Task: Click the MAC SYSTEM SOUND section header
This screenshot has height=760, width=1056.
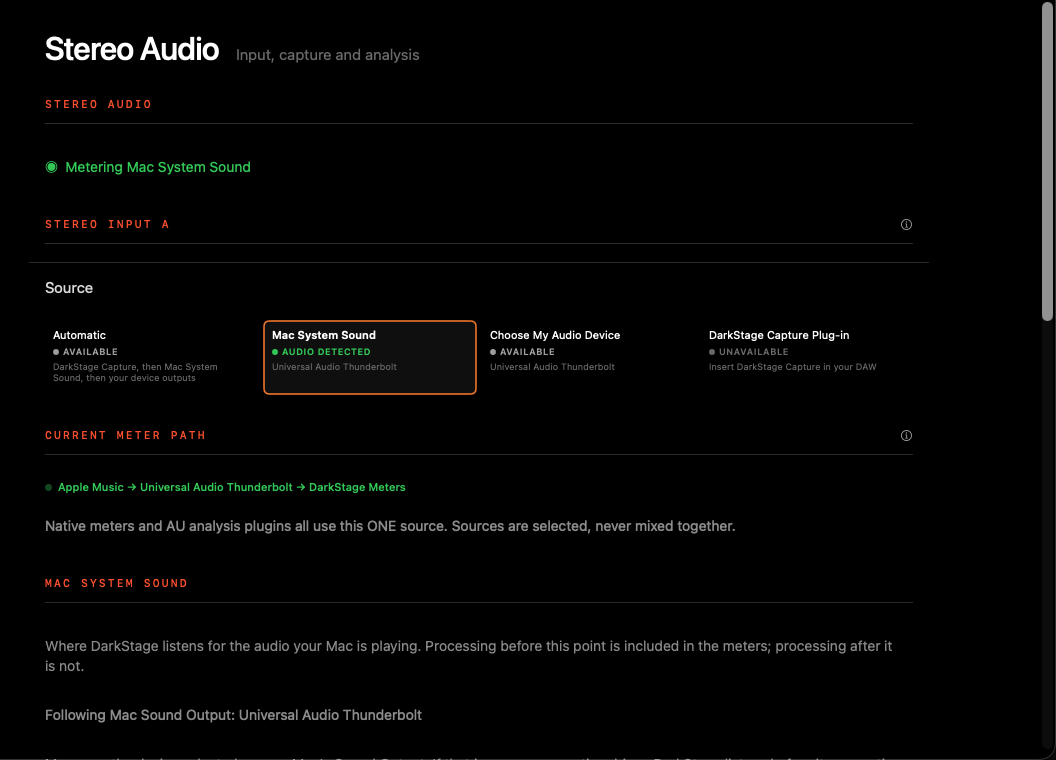Action: tap(116, 583)
